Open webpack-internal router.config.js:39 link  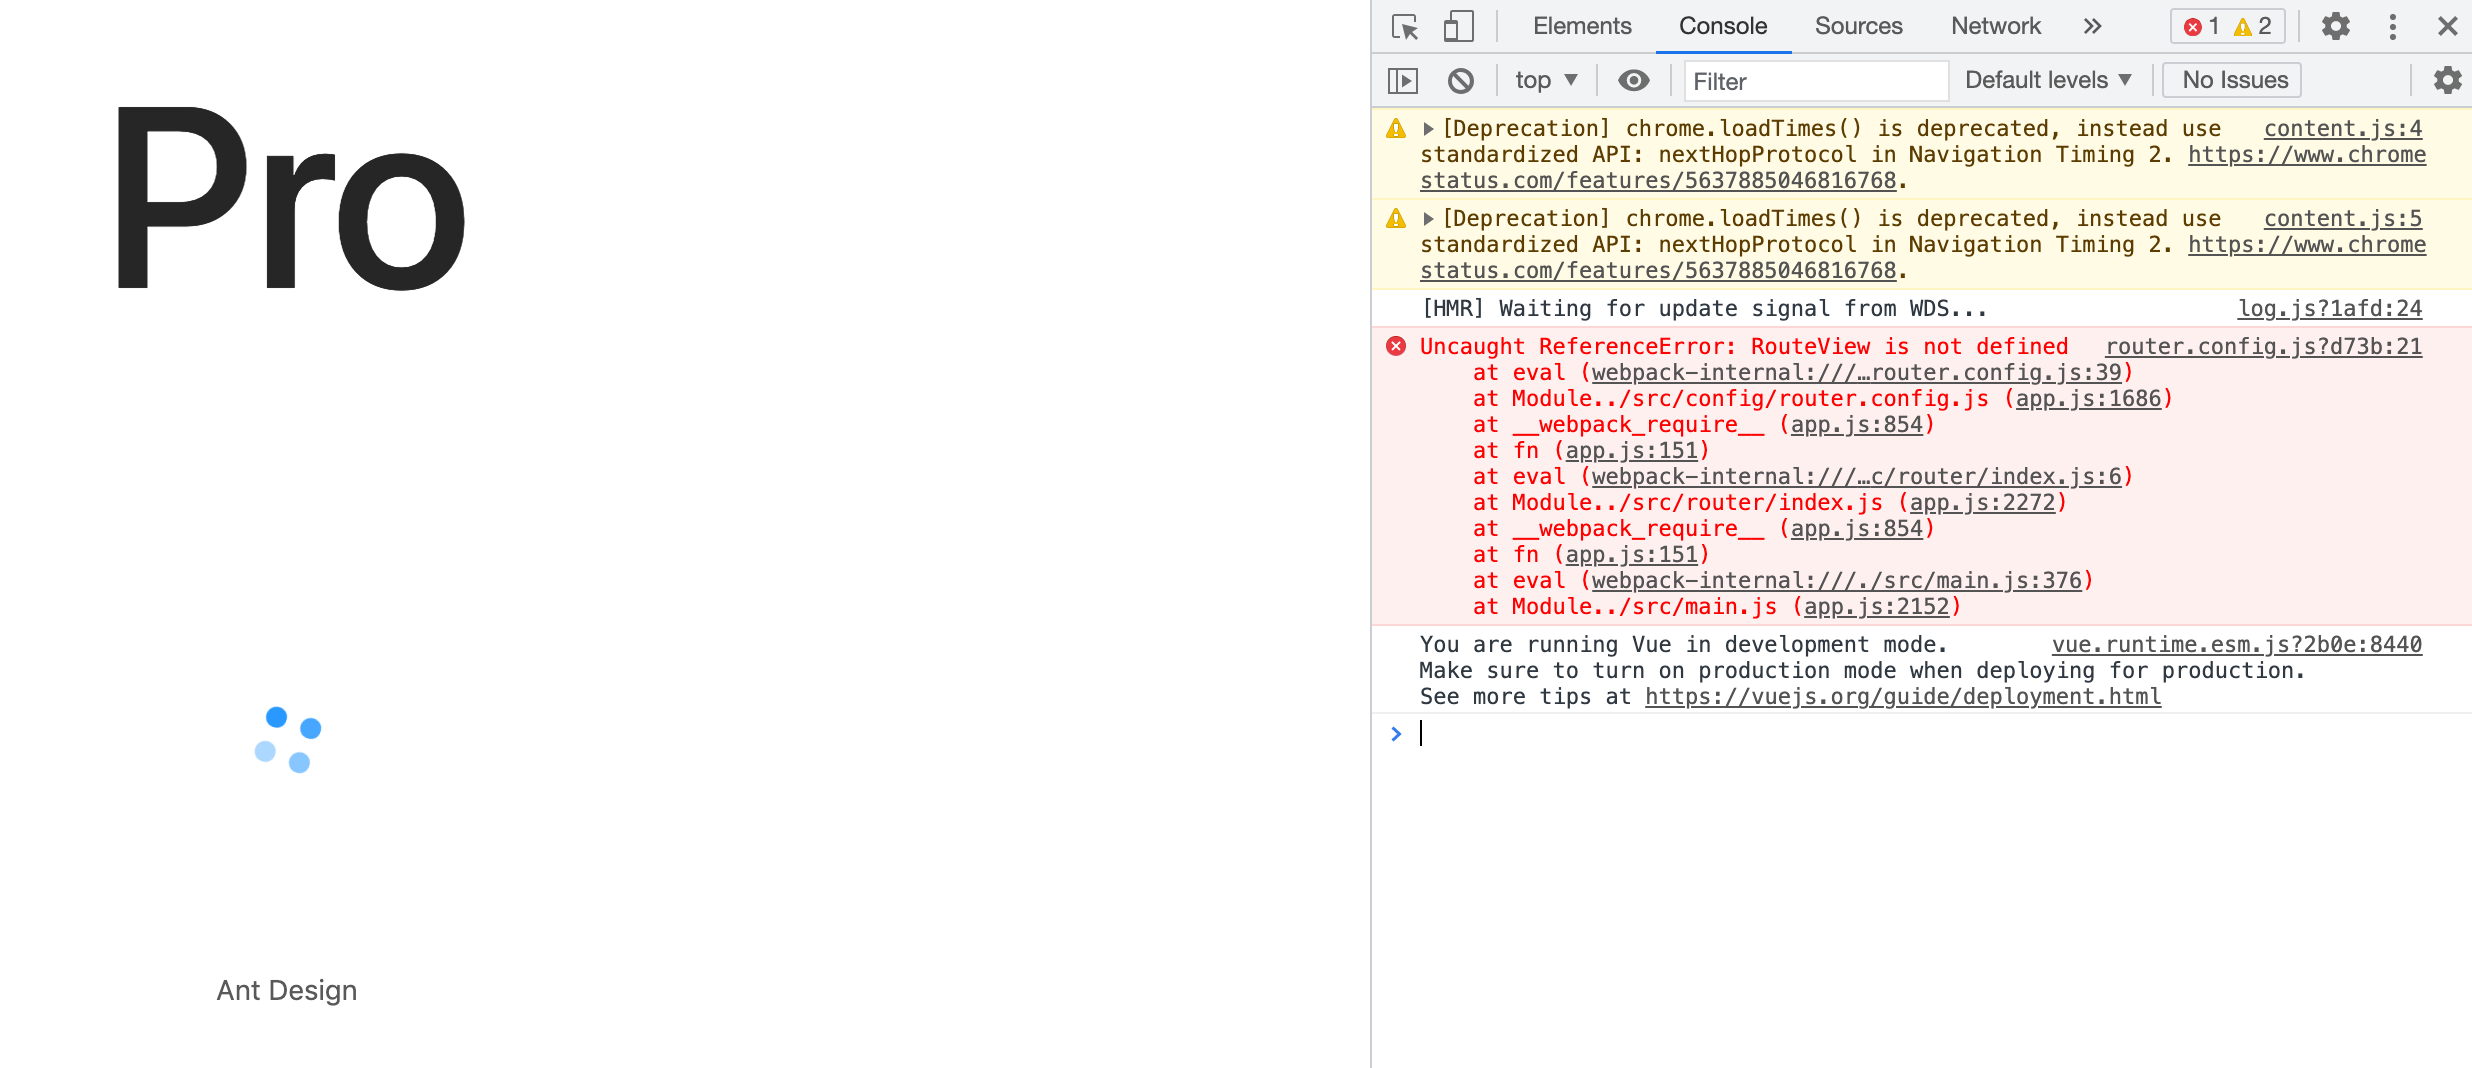[x=1856, y=373]
